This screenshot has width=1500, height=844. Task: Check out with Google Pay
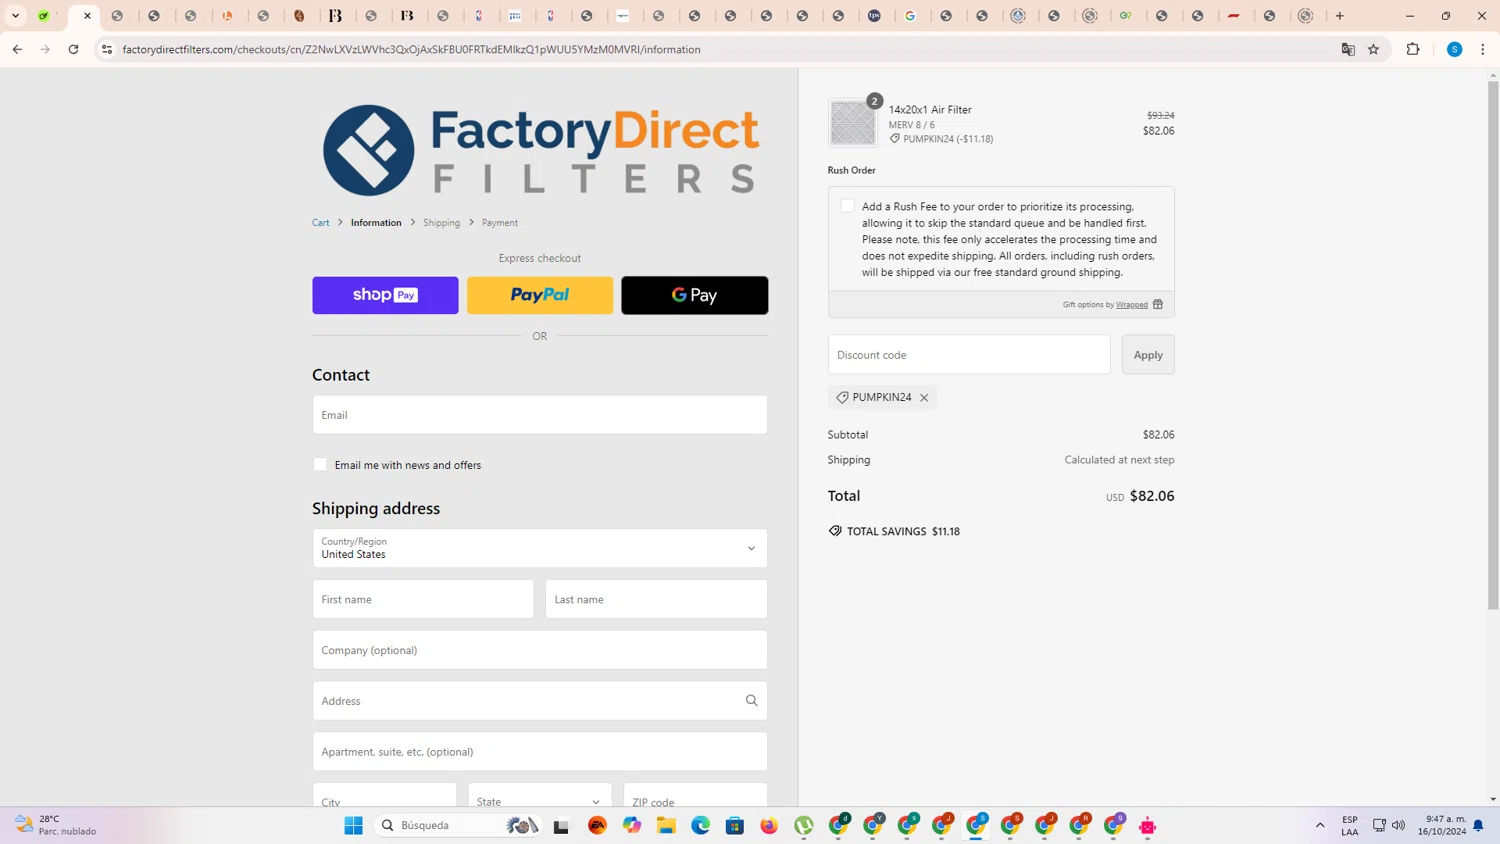(695, 295)
